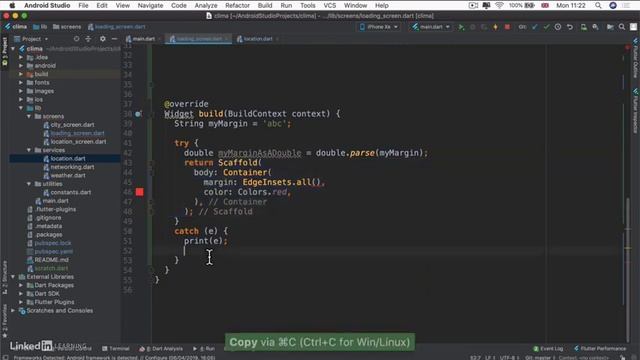Collapse the services folder
The image size is (640, 360).
pos(29,150)
